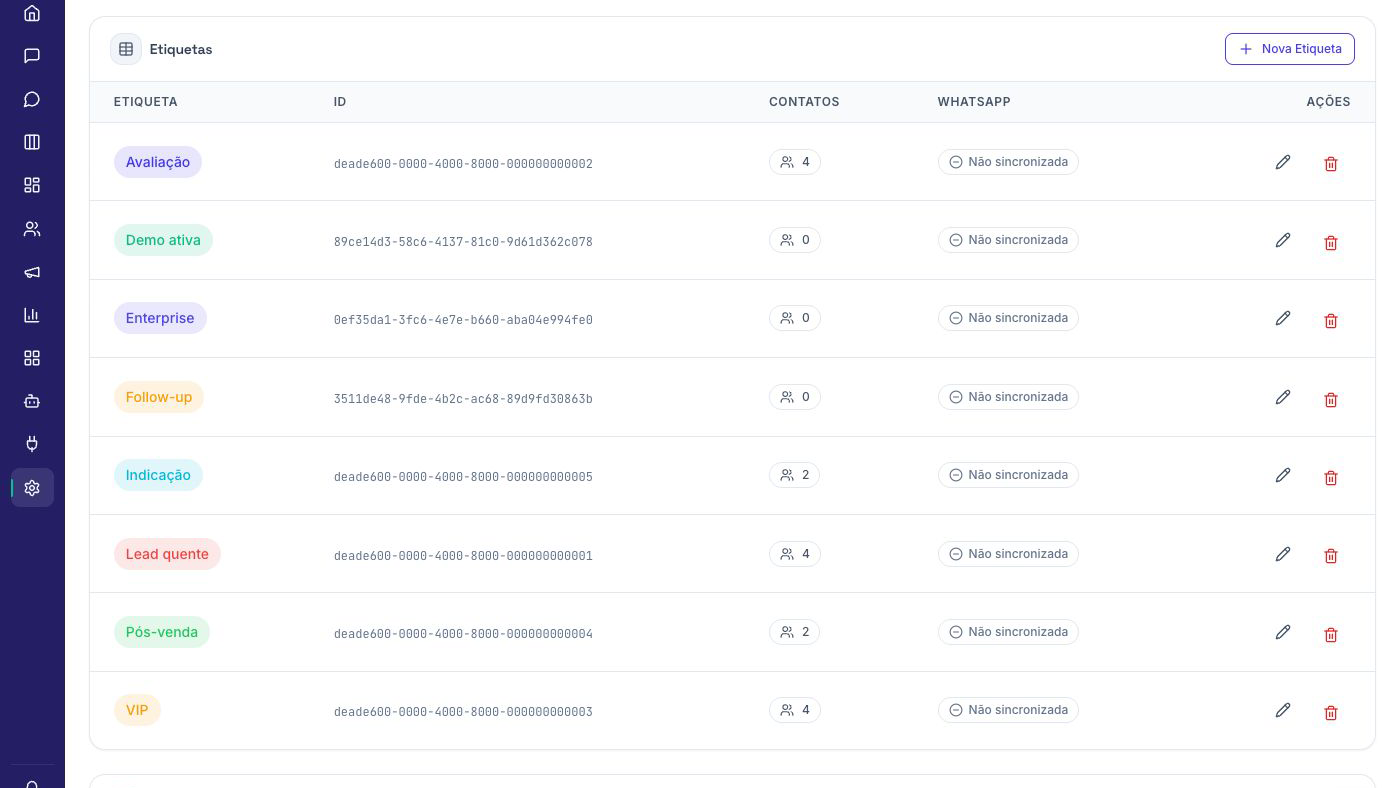This screenshot has width=1400, height=788.
Task: Open the bot icon in sidebar
Action: 32,401
